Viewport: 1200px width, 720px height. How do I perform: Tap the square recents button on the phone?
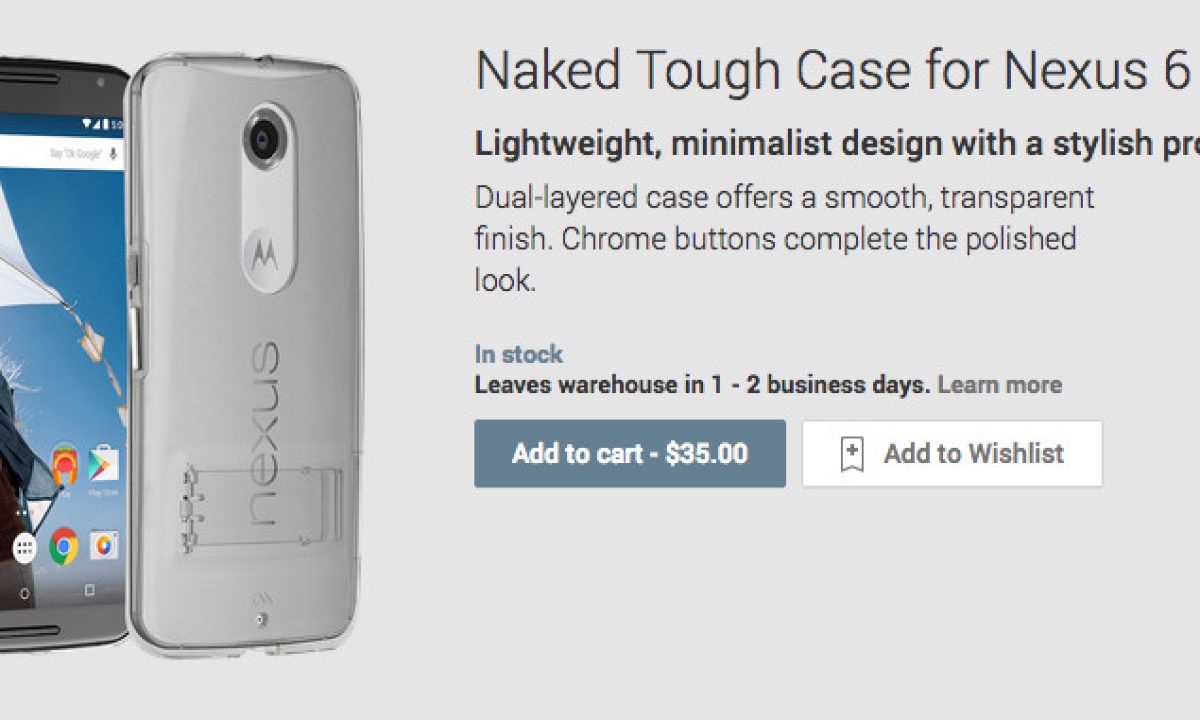pyautogui.click(x=87, y=592)
